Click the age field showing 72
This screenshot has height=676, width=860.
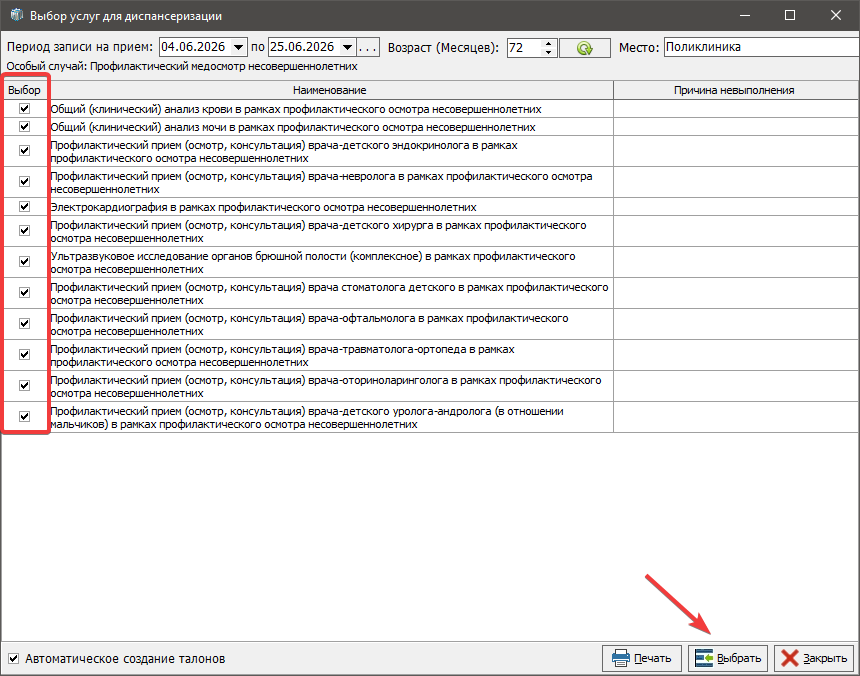[x=524, y=48]
